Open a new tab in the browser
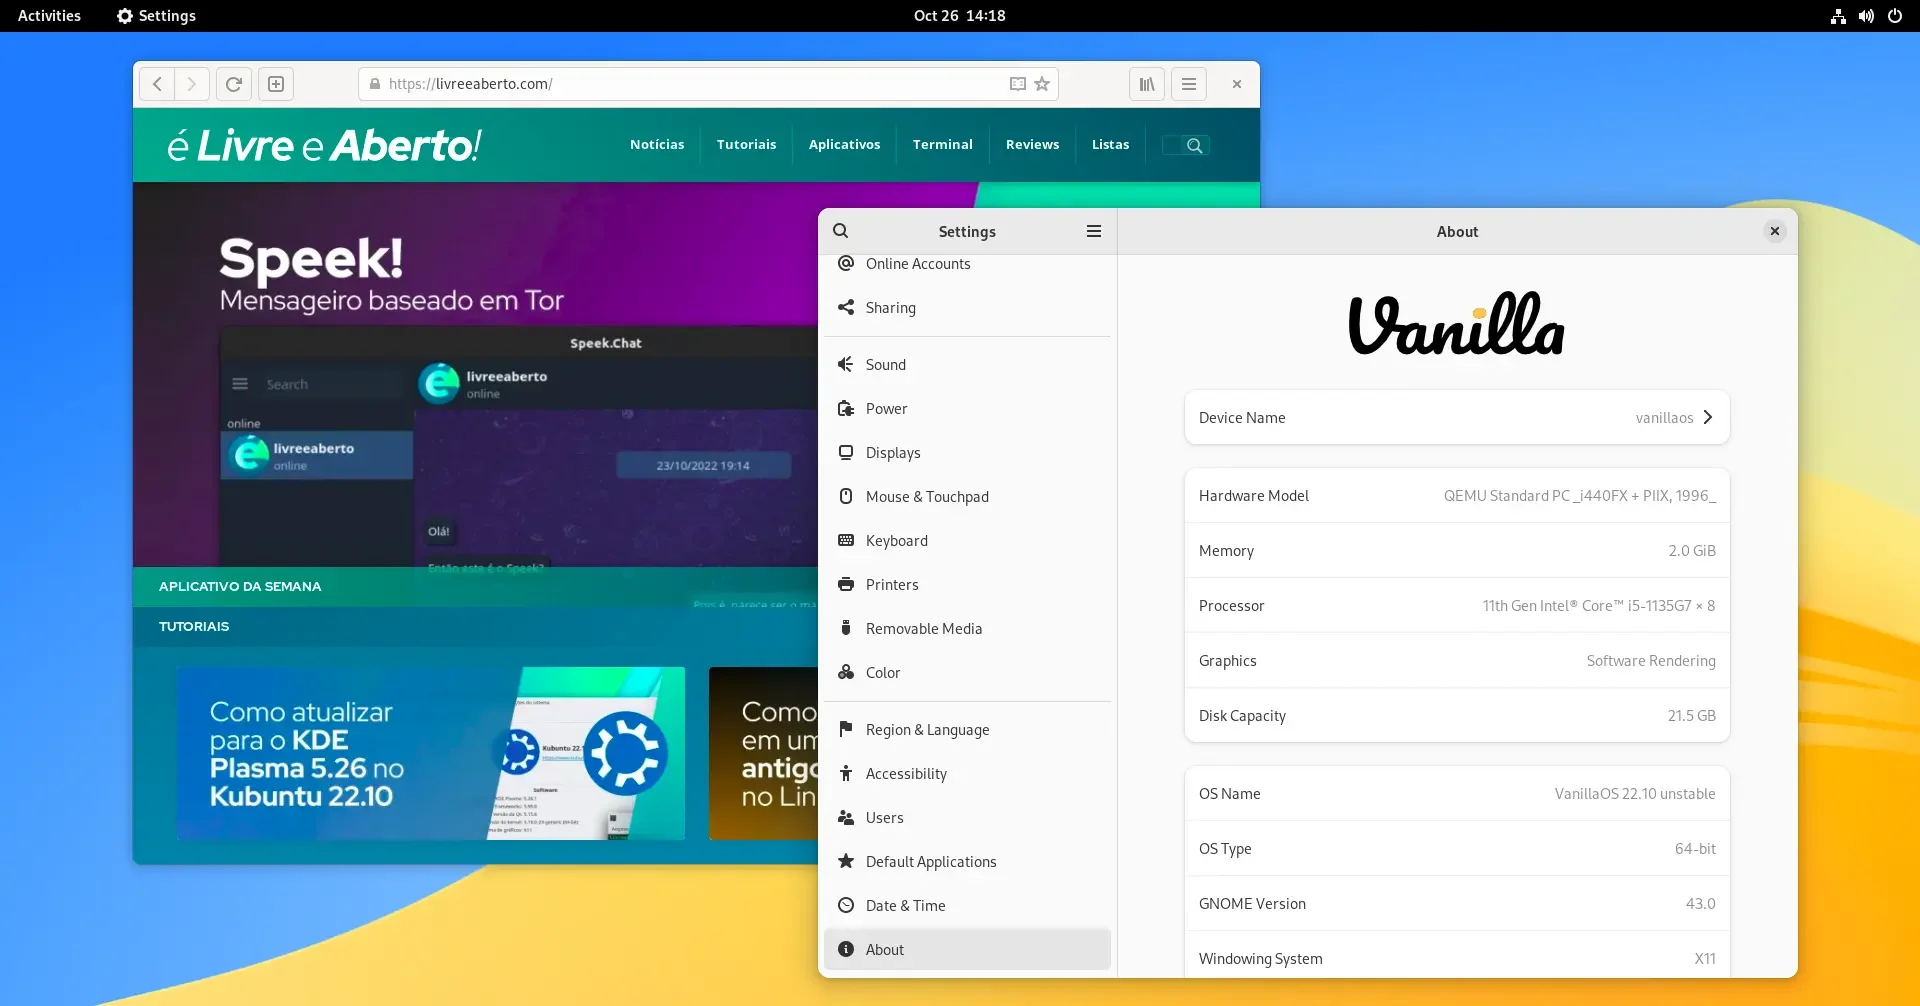This screenshot has width=1920, height=1006. point(276,84)
